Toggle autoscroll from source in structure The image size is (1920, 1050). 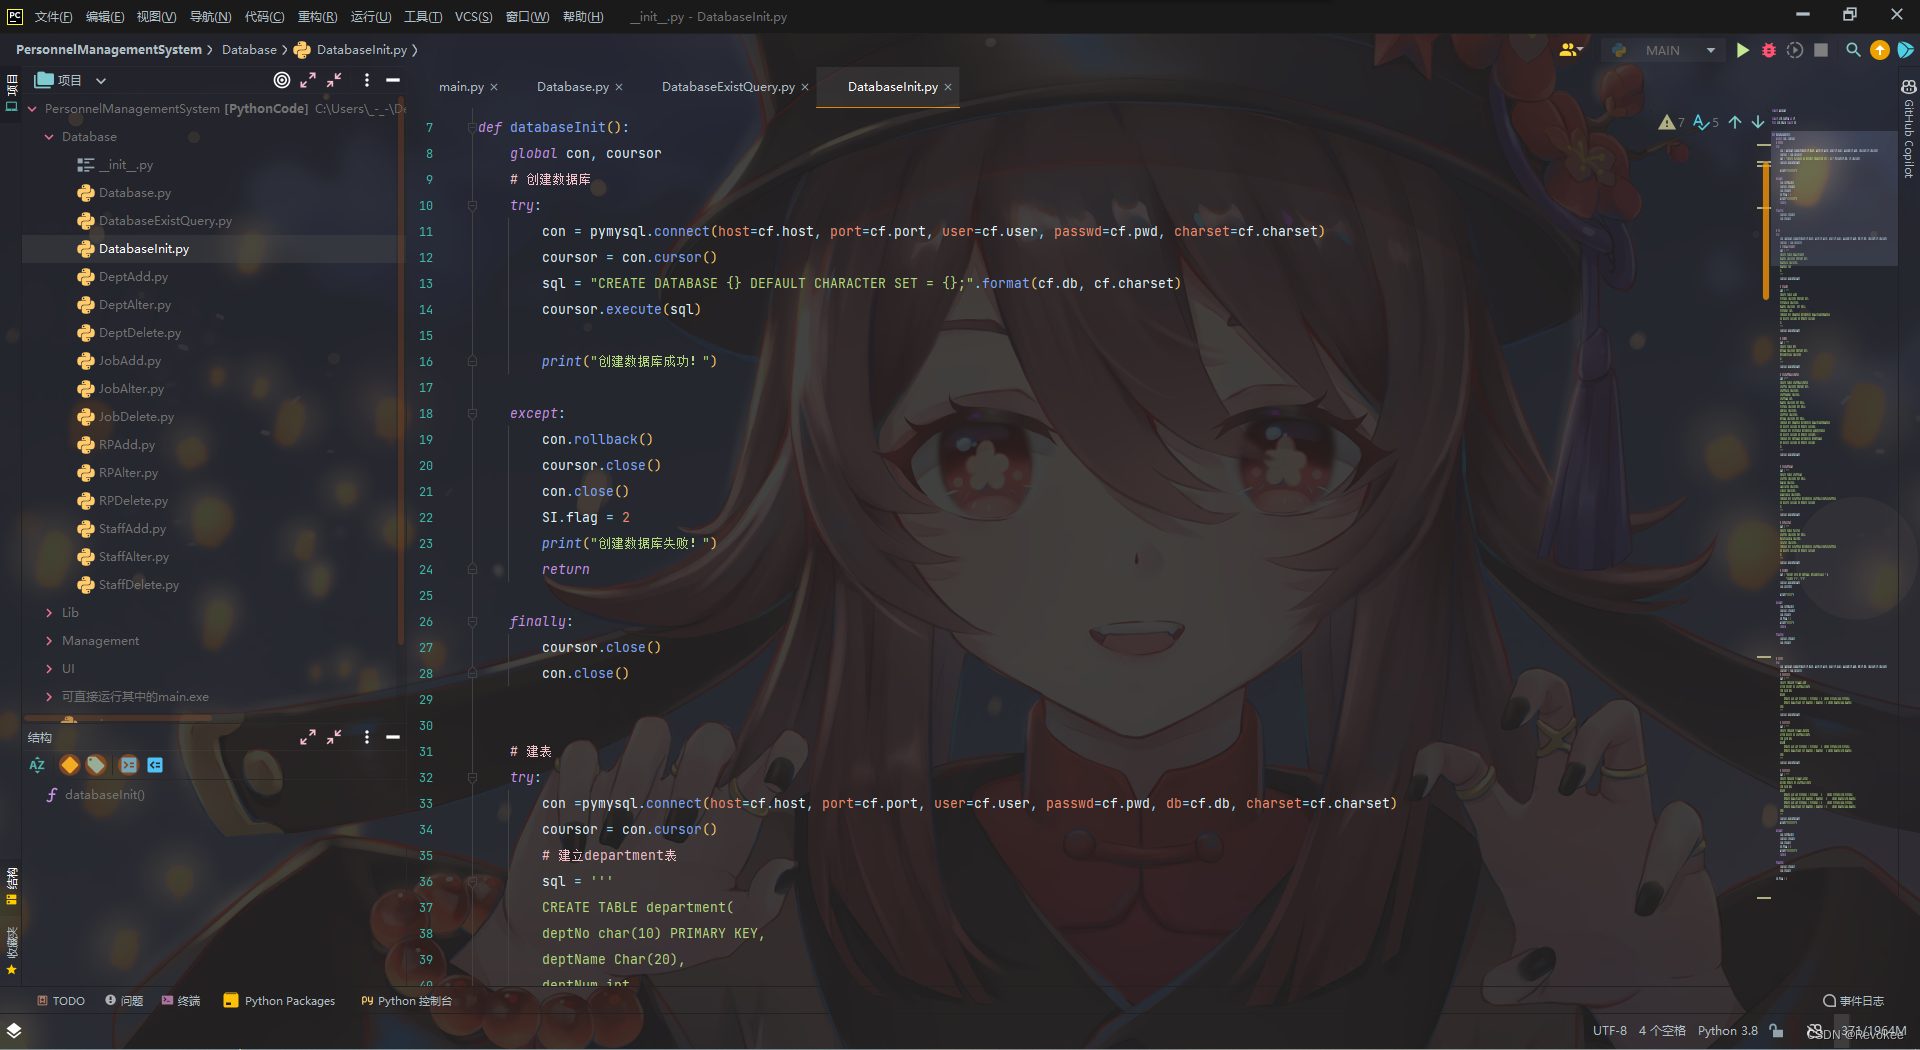coord(155,765)
